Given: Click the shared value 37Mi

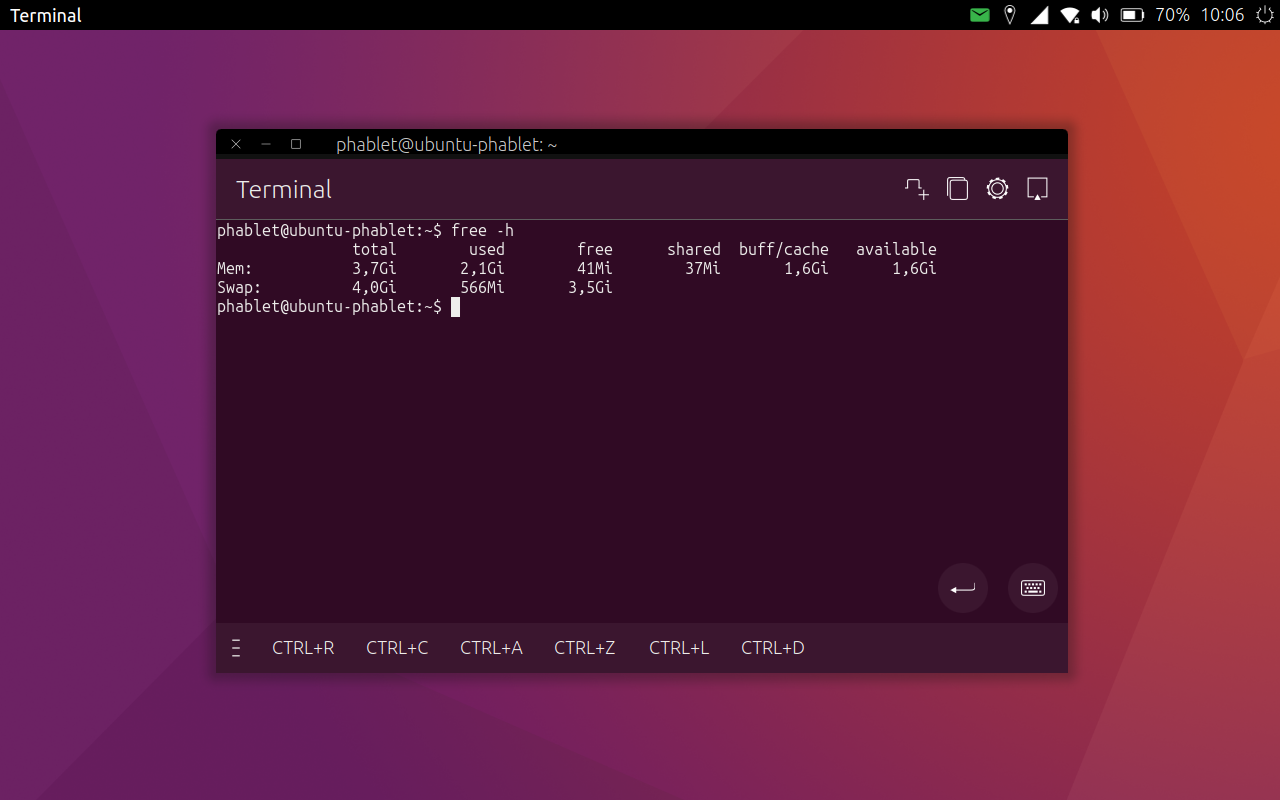Looking at the screenshot, I should (x=703, y=268).
